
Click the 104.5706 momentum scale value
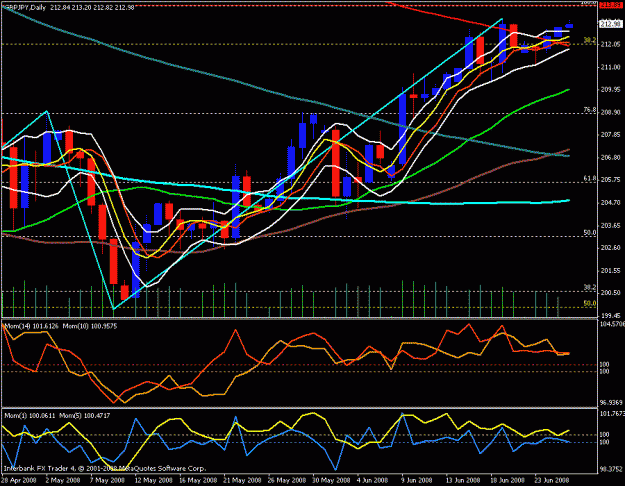tap(611, 324)
